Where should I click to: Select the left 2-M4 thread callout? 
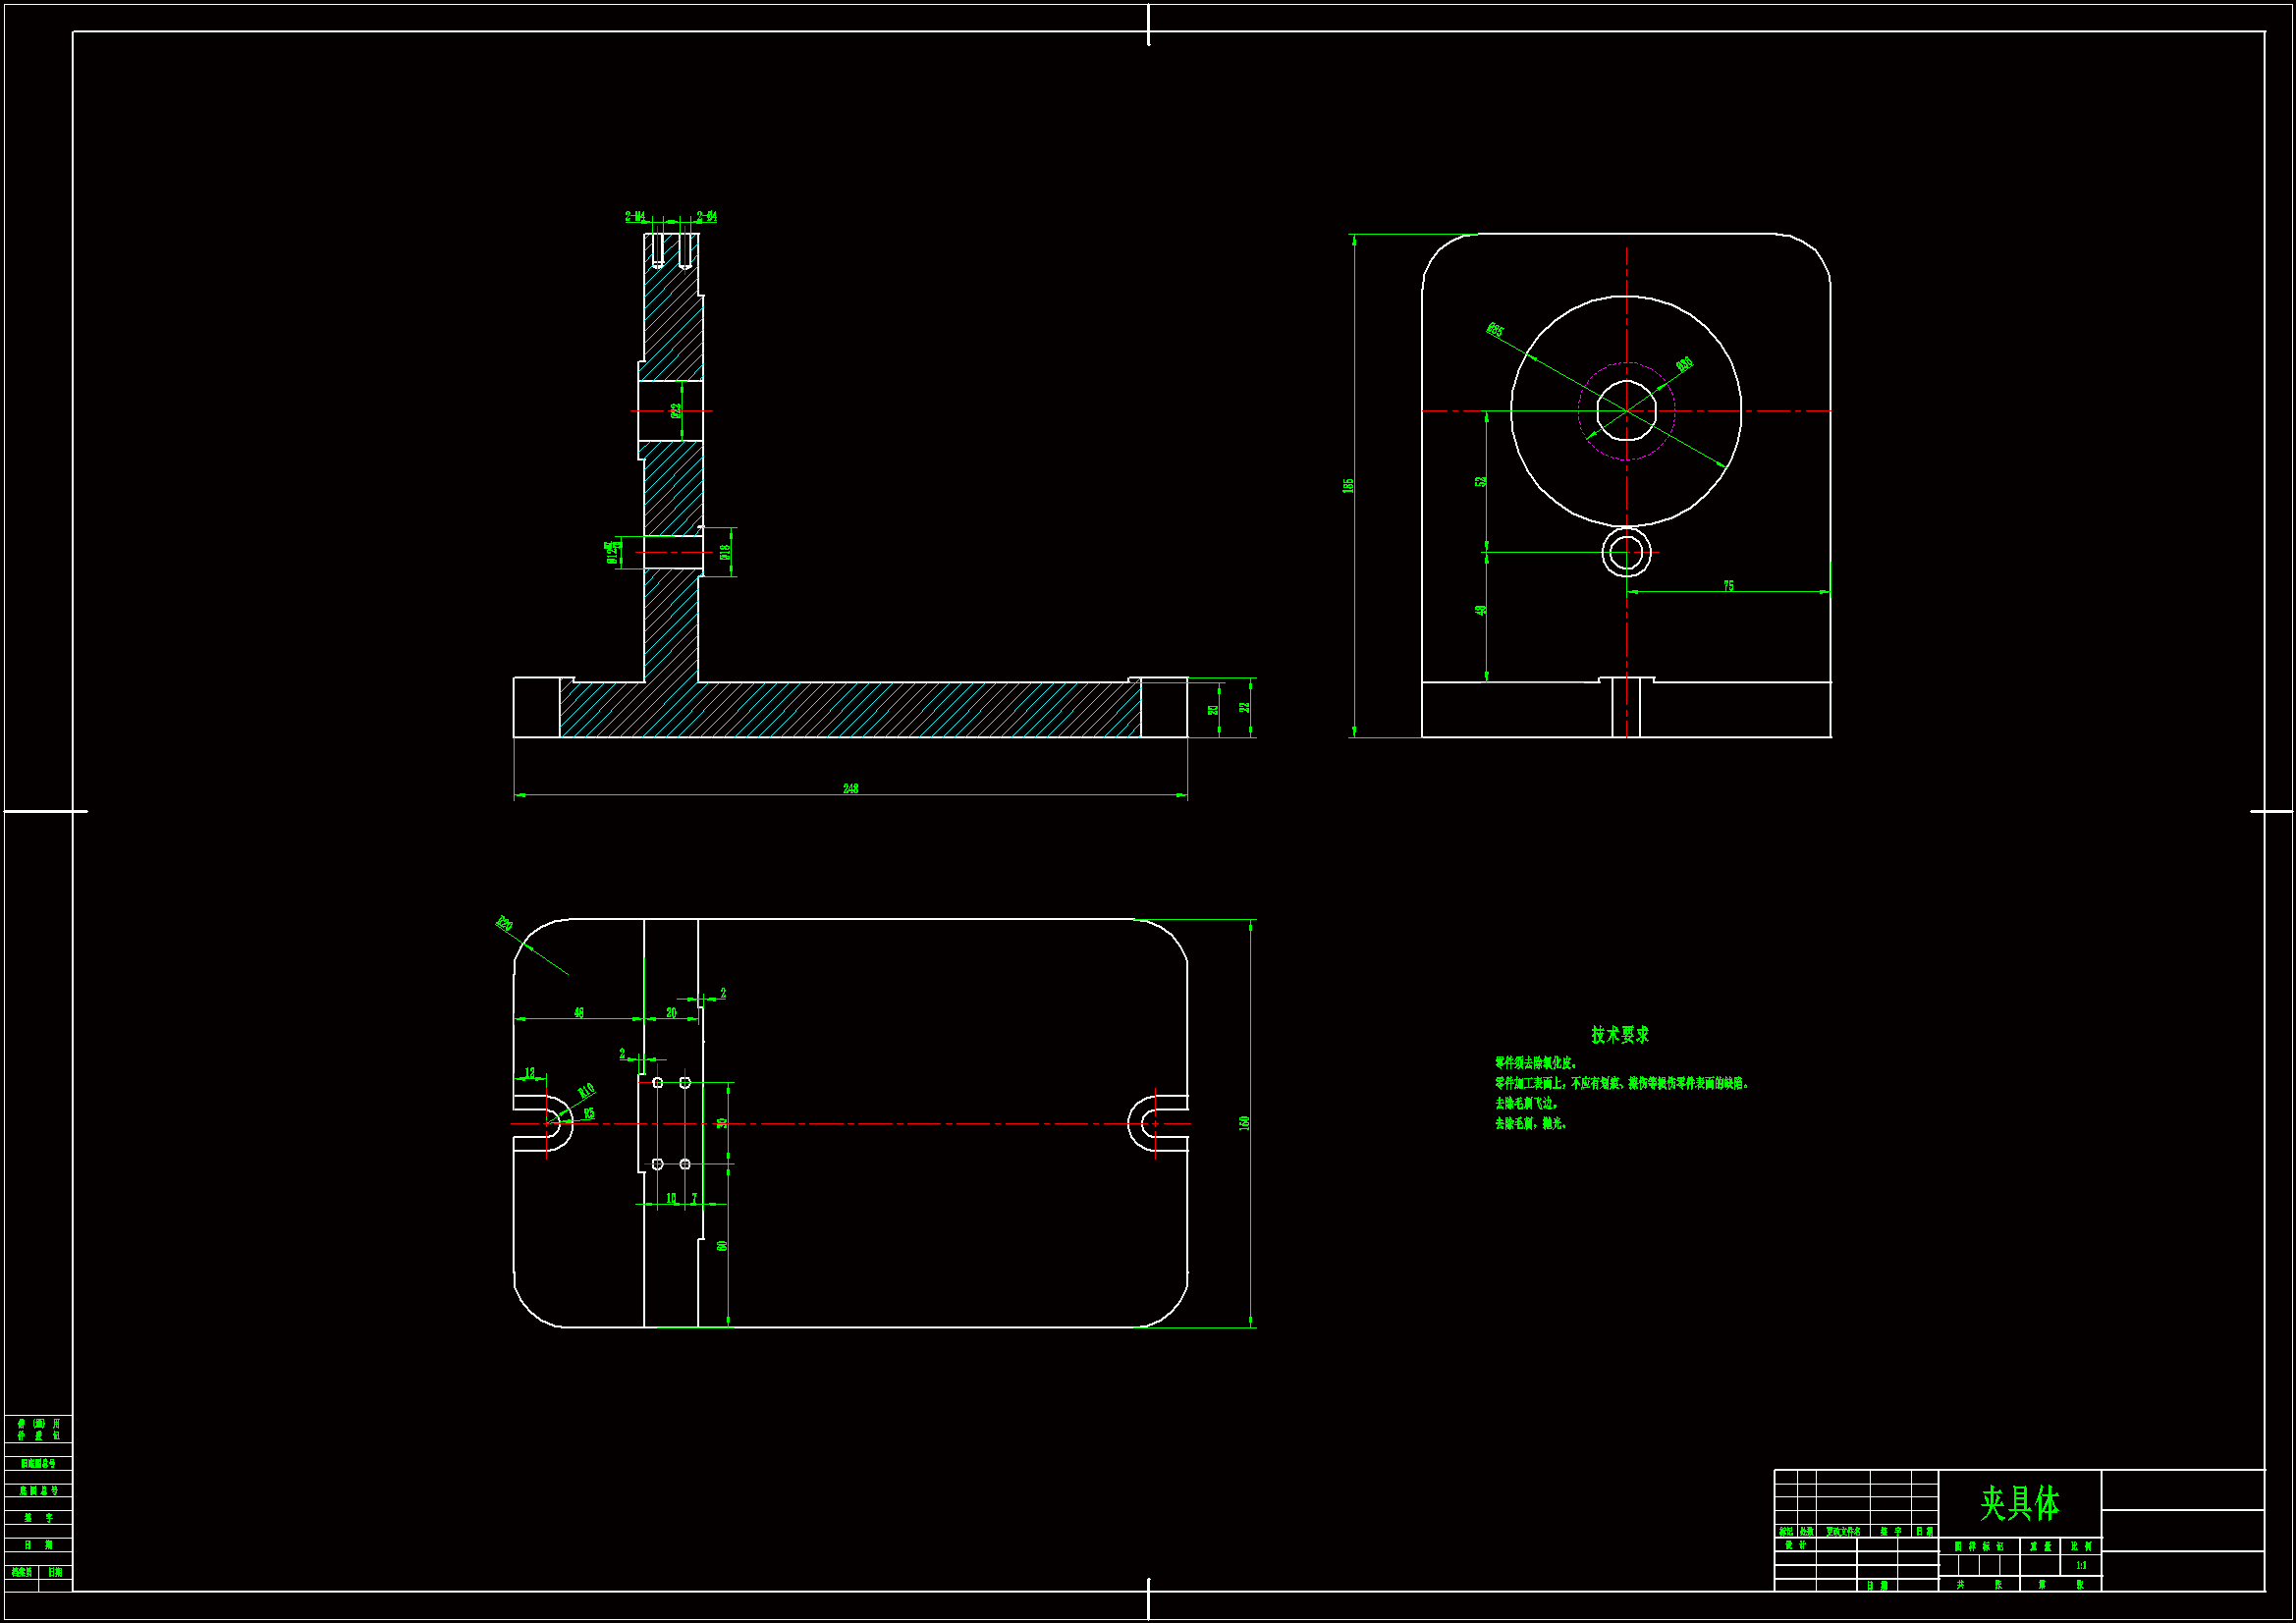pos(635,216)
